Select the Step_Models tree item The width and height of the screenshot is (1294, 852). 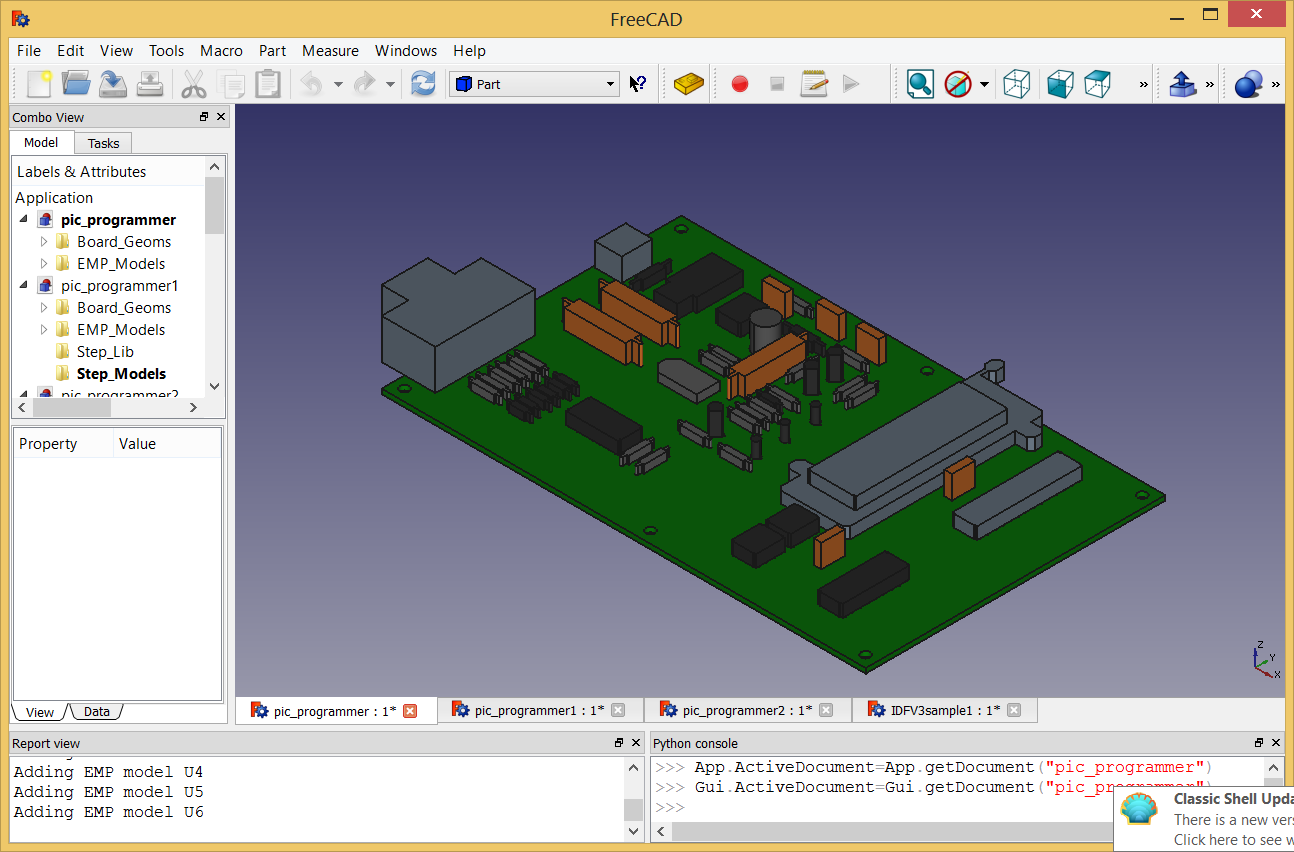click(121, 374)
